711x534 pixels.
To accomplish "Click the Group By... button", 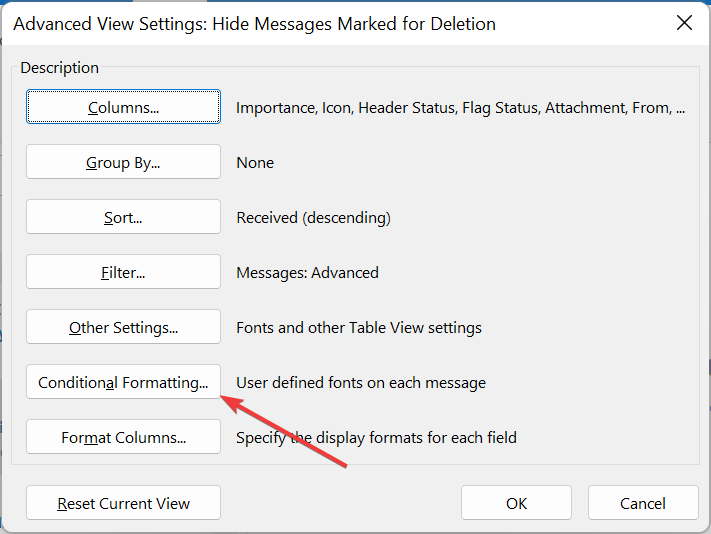I will tap(123, 162).
